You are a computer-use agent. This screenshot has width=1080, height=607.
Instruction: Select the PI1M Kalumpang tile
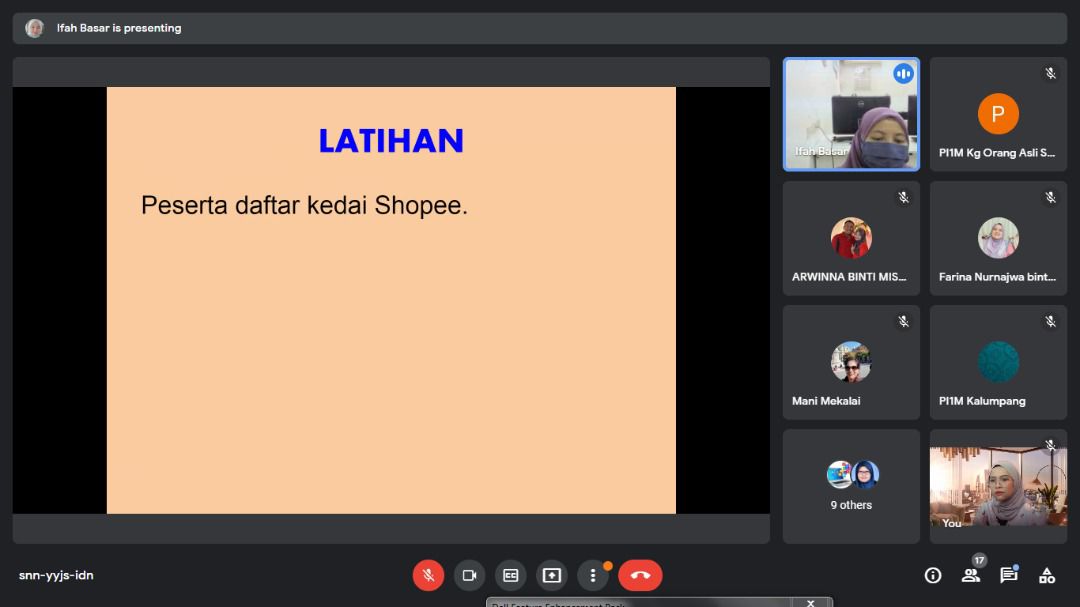pos(998,362)
